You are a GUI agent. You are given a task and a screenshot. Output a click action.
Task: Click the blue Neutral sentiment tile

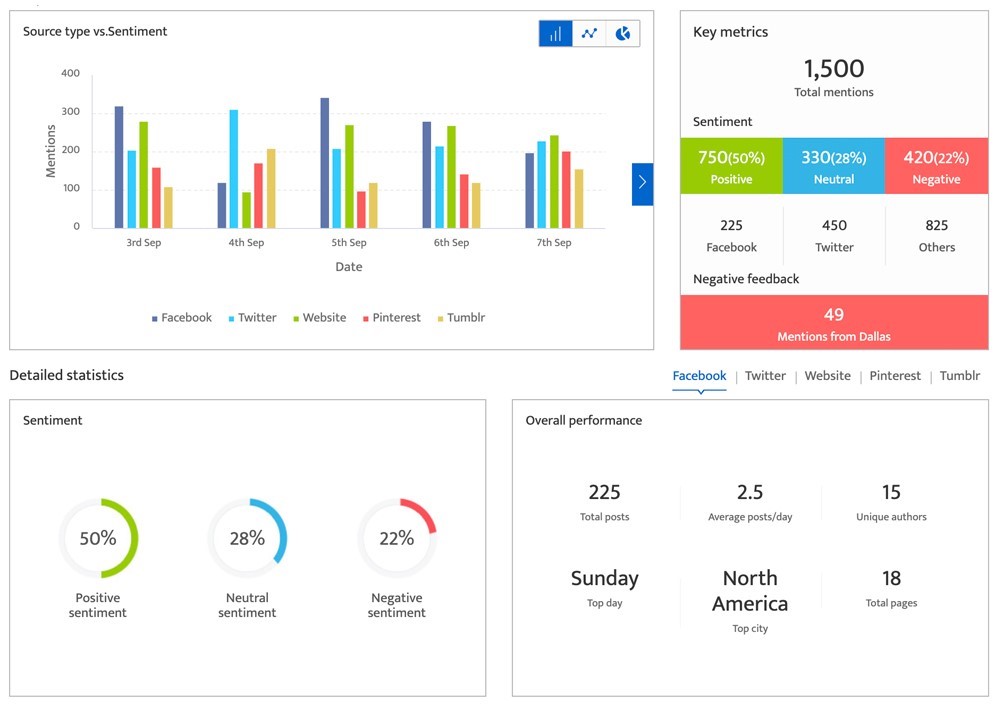[834, 166]
